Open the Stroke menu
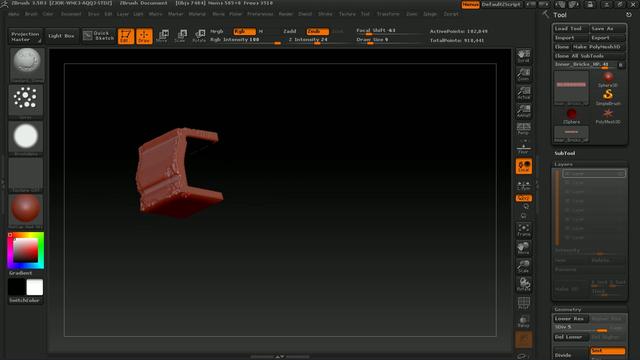640x360 pixels. [325, 14]
